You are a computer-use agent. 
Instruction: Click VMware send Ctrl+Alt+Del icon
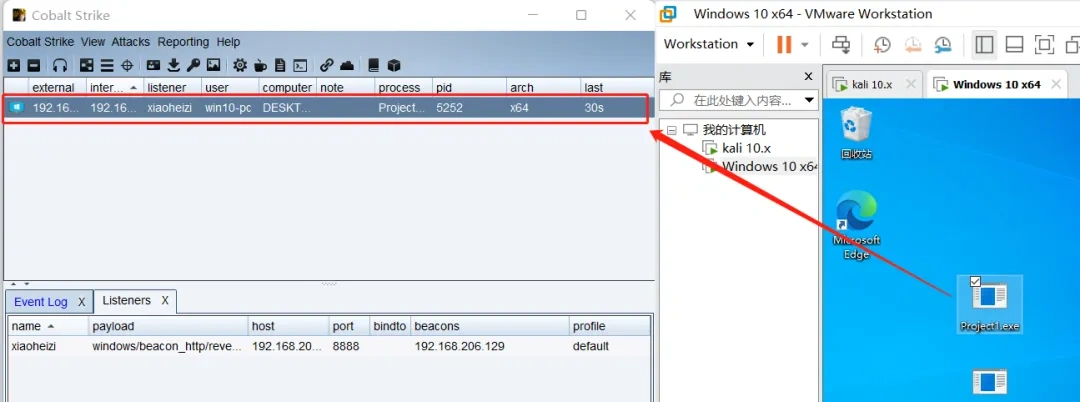(841, 44)
